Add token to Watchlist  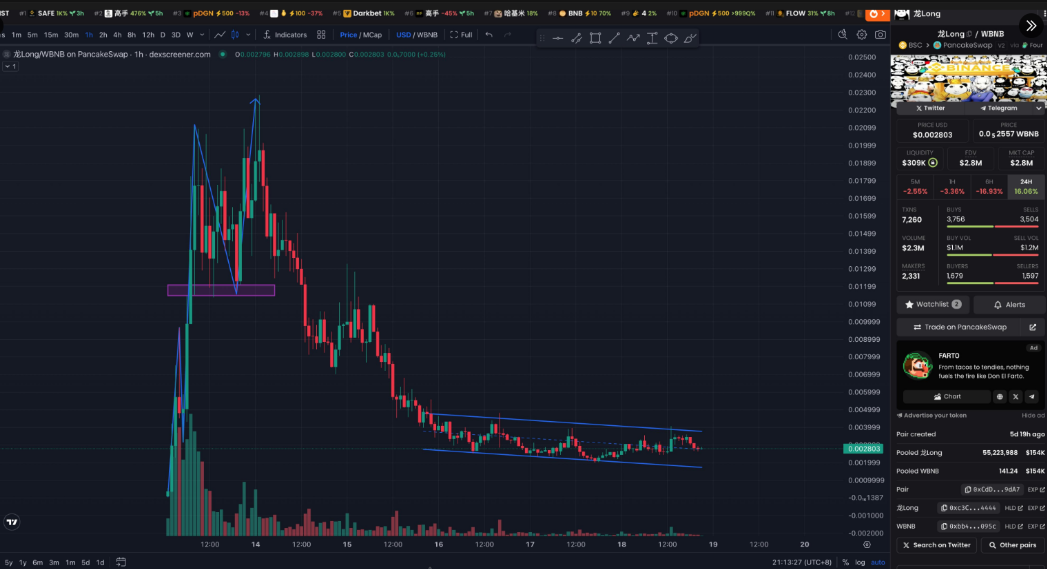pos(932,304)
